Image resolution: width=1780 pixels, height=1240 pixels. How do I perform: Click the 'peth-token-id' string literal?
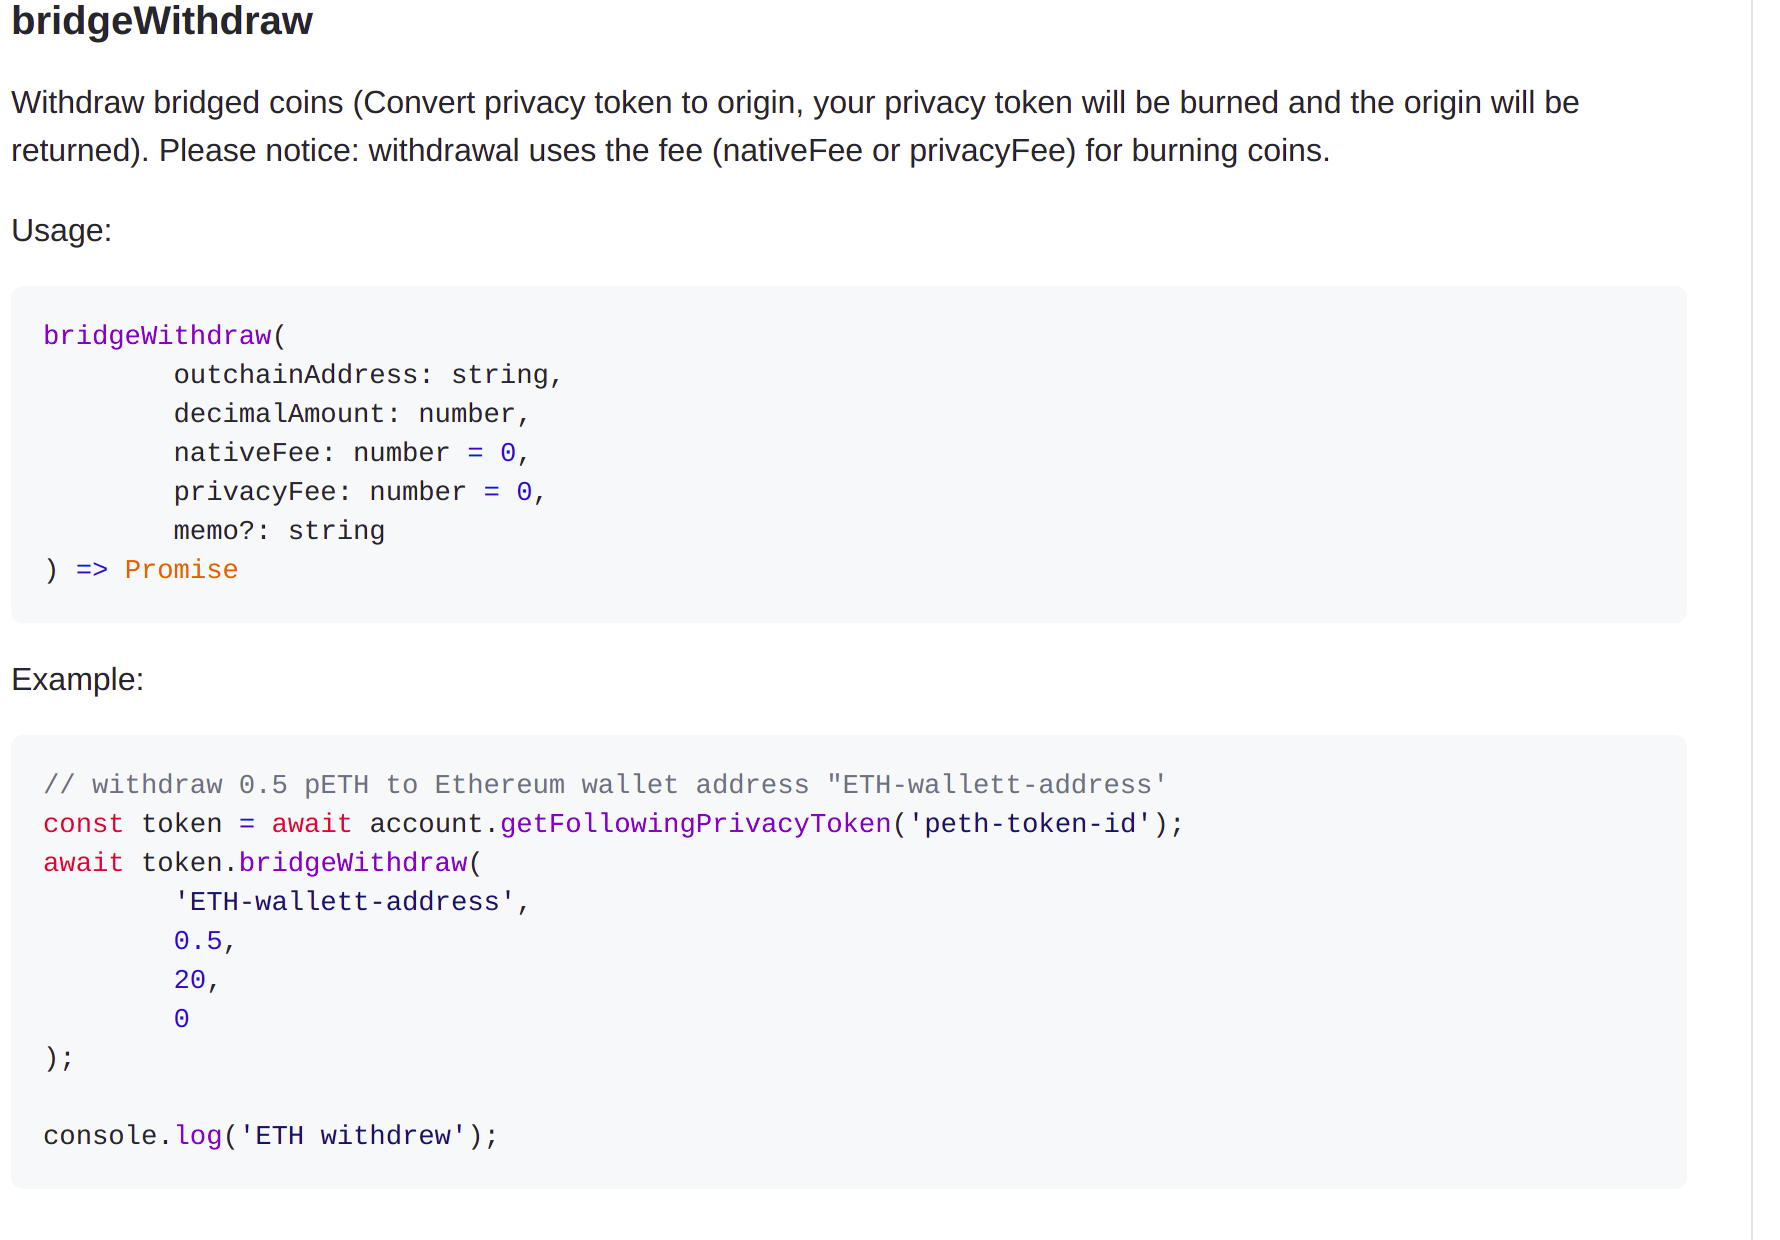(1030, 824)
